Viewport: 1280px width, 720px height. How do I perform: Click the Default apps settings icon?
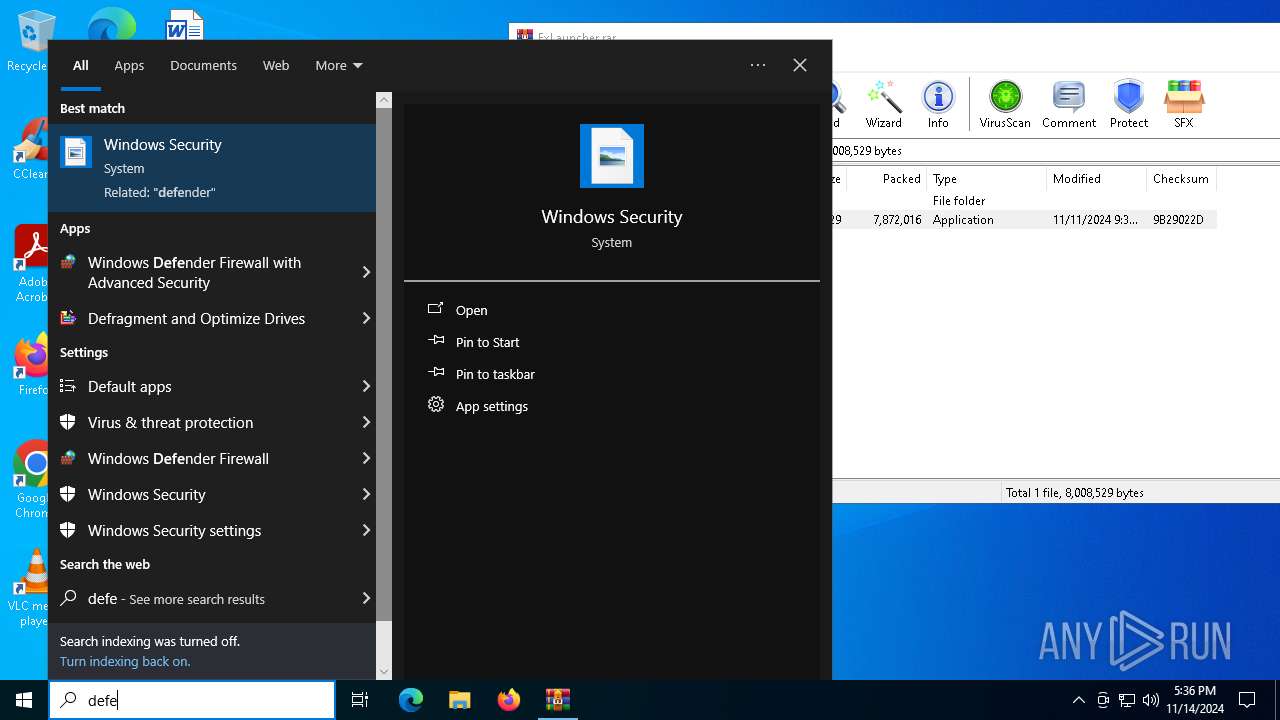pyautogui.click(x=68, y=386)
